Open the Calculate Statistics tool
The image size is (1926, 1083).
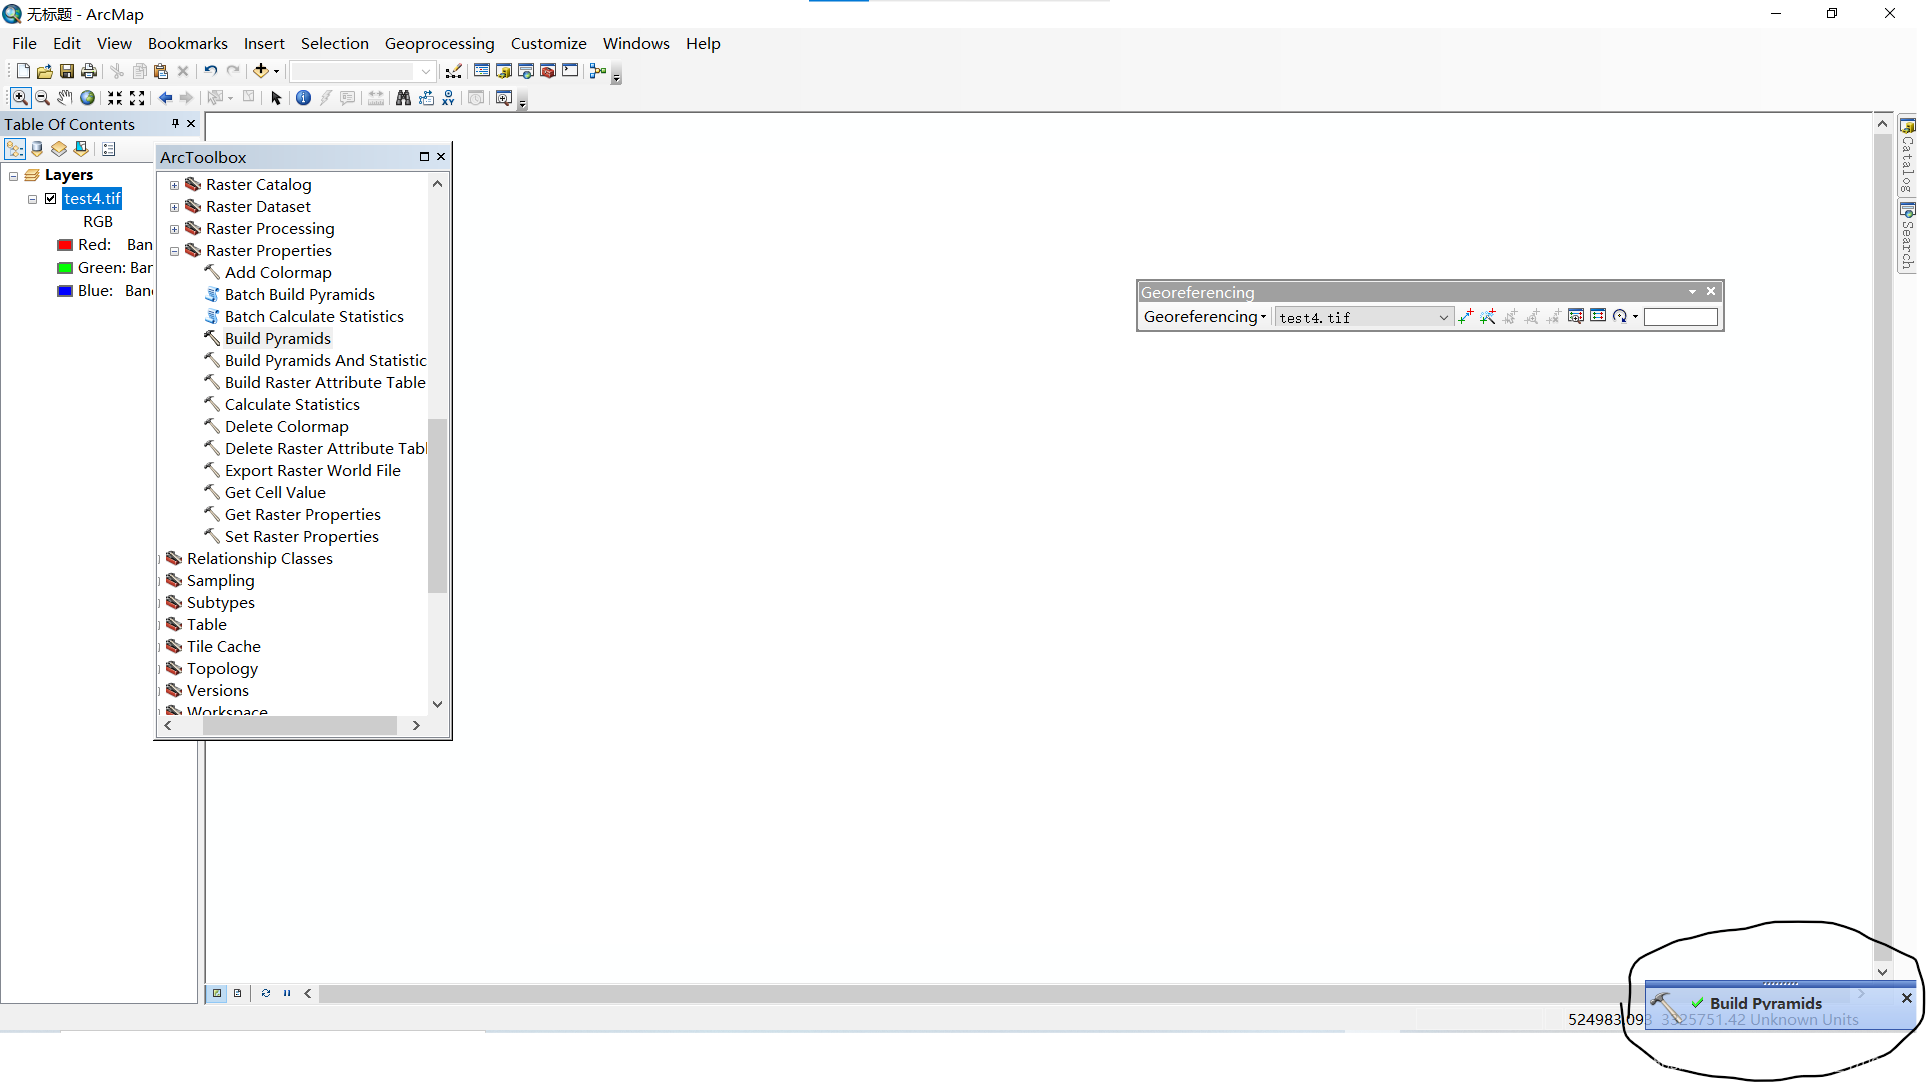point(292,405)
